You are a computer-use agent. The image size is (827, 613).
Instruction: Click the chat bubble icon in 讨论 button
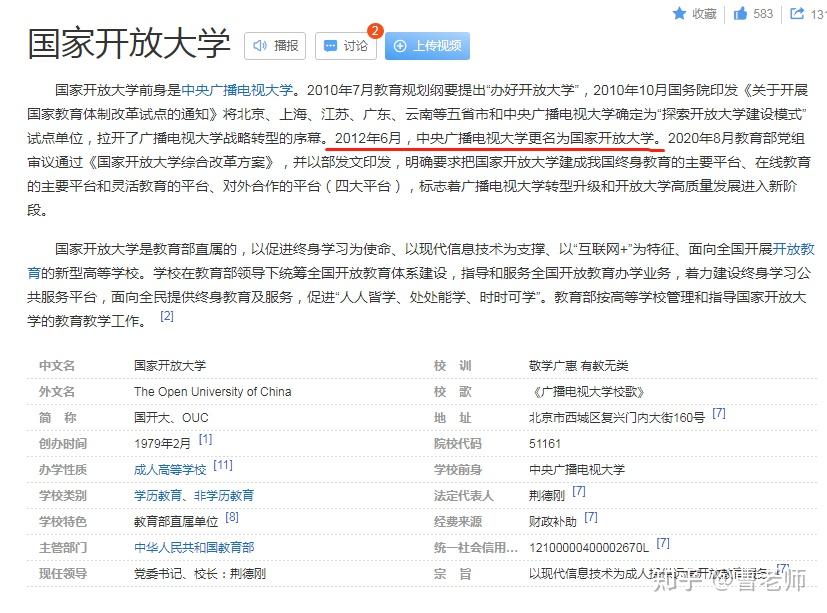(330, 46)
